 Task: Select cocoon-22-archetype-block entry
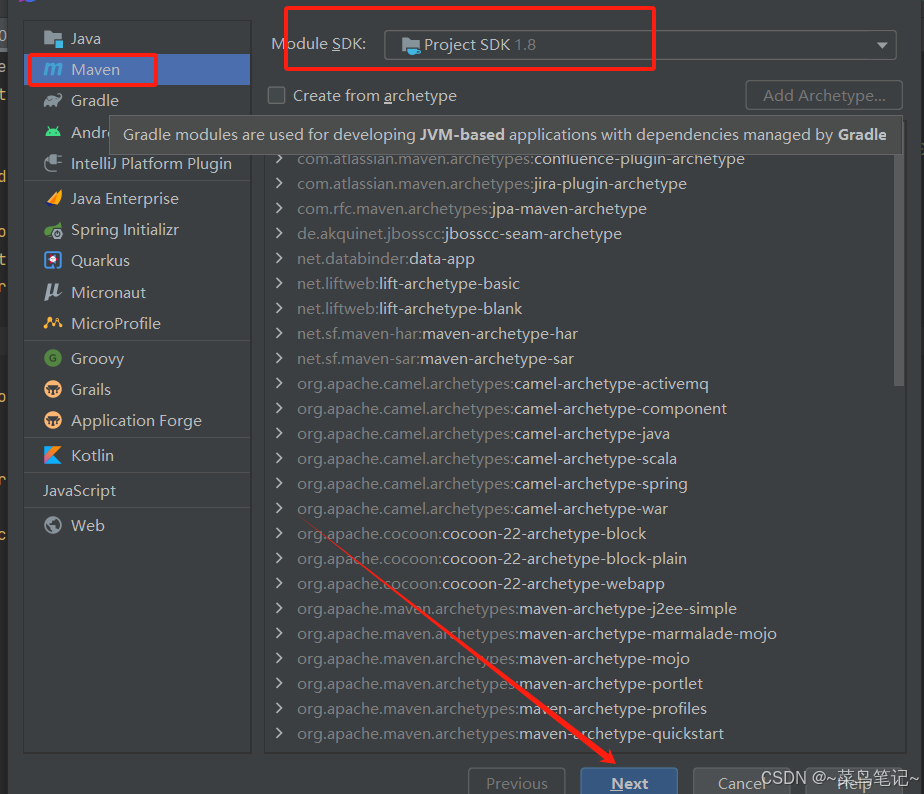471,533
